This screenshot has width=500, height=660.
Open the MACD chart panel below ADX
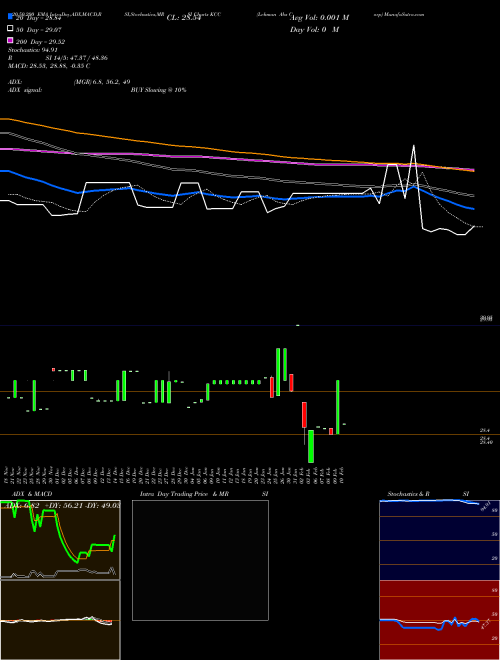pyautogui.click(x=60, y=620)
